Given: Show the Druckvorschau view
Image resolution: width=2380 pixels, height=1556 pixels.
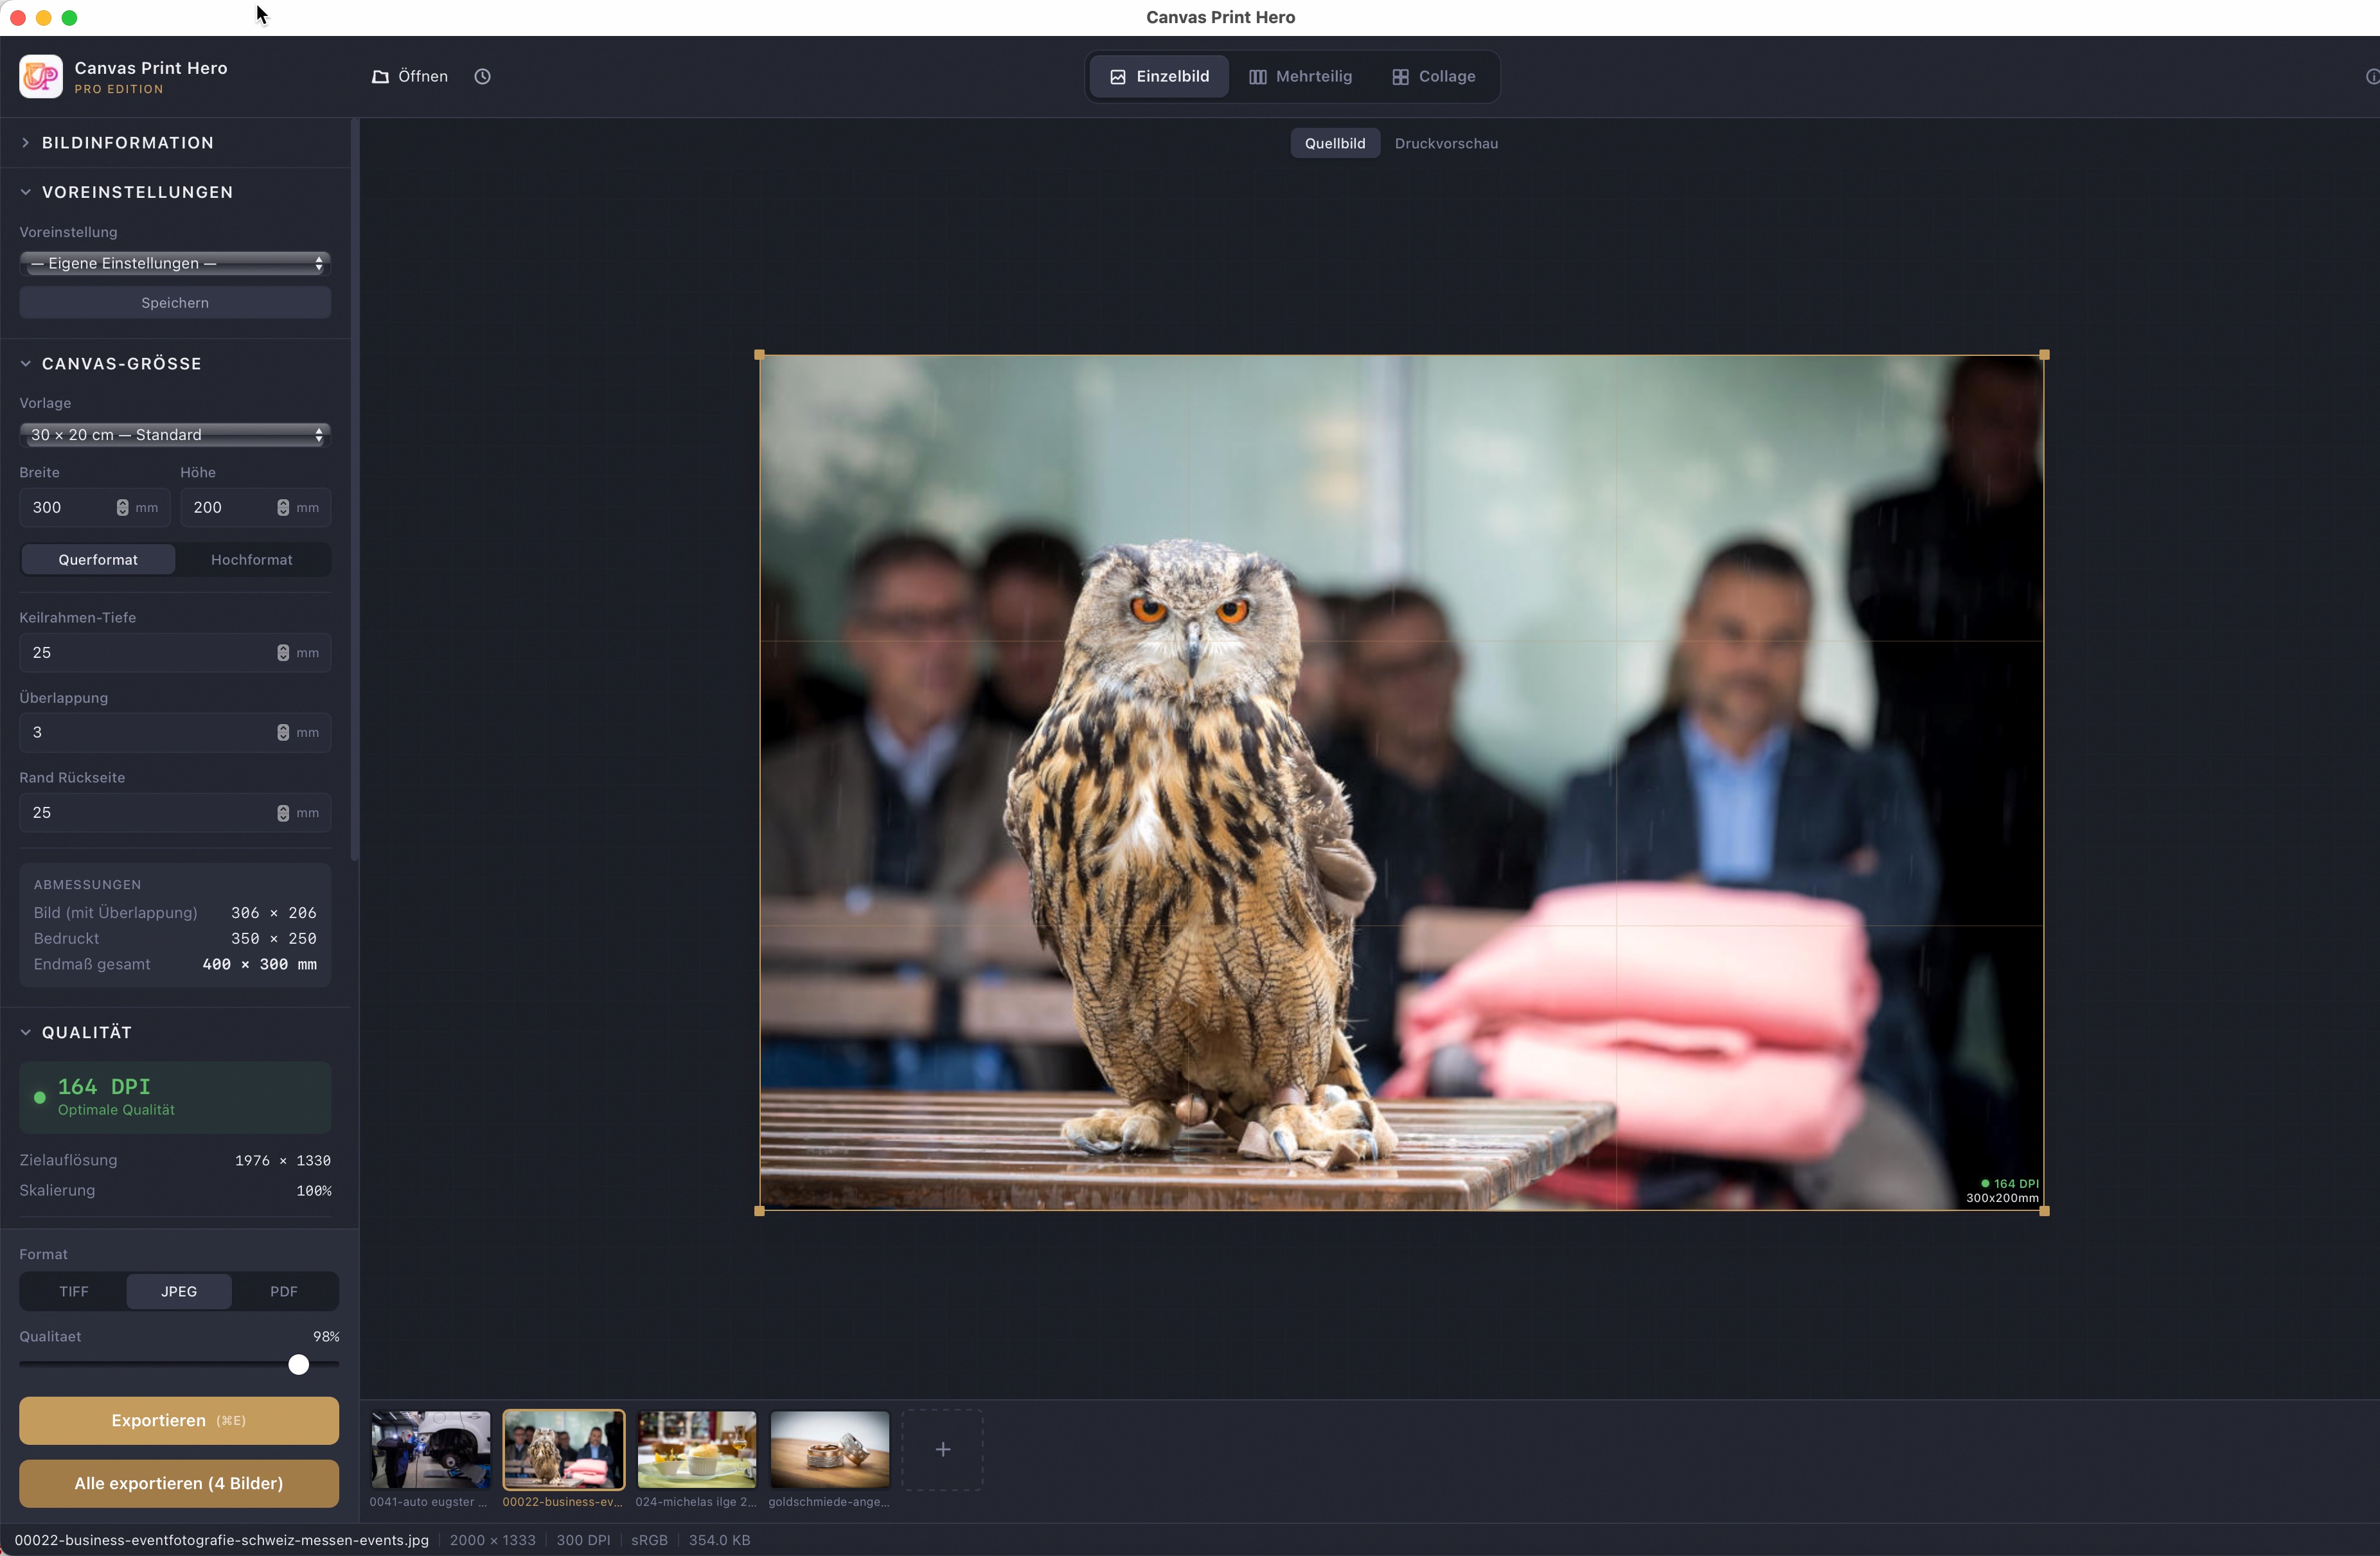Looking at the screenshot, I should (1446, 144).
